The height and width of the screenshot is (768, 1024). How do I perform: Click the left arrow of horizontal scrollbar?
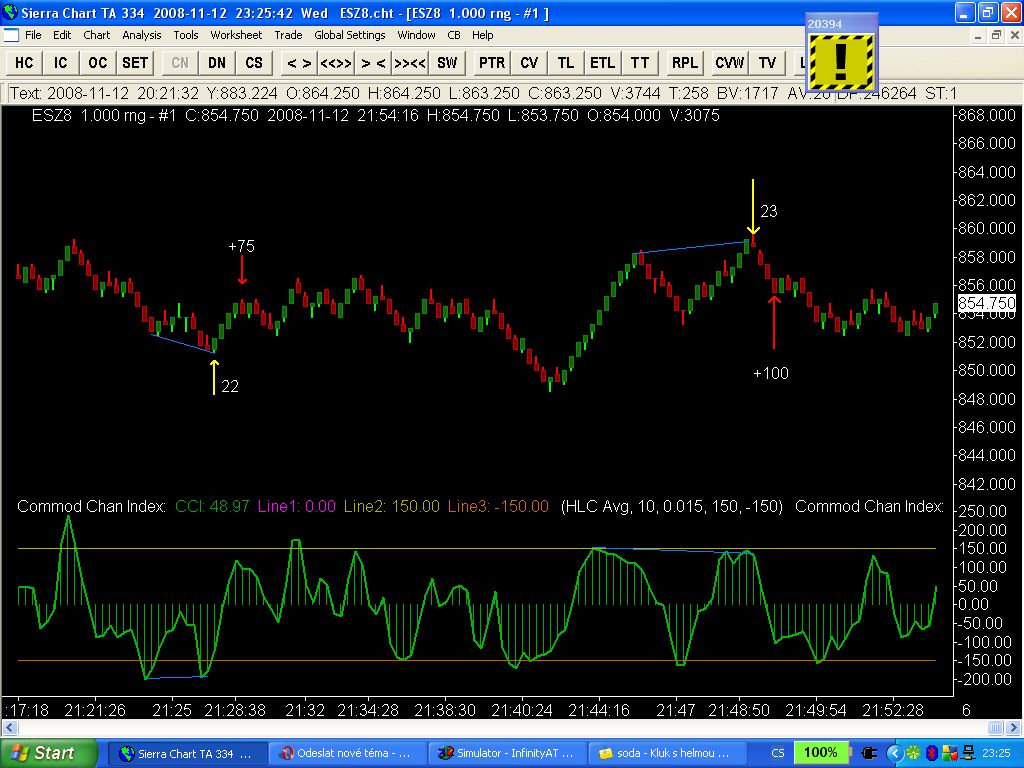coord(9,728)
